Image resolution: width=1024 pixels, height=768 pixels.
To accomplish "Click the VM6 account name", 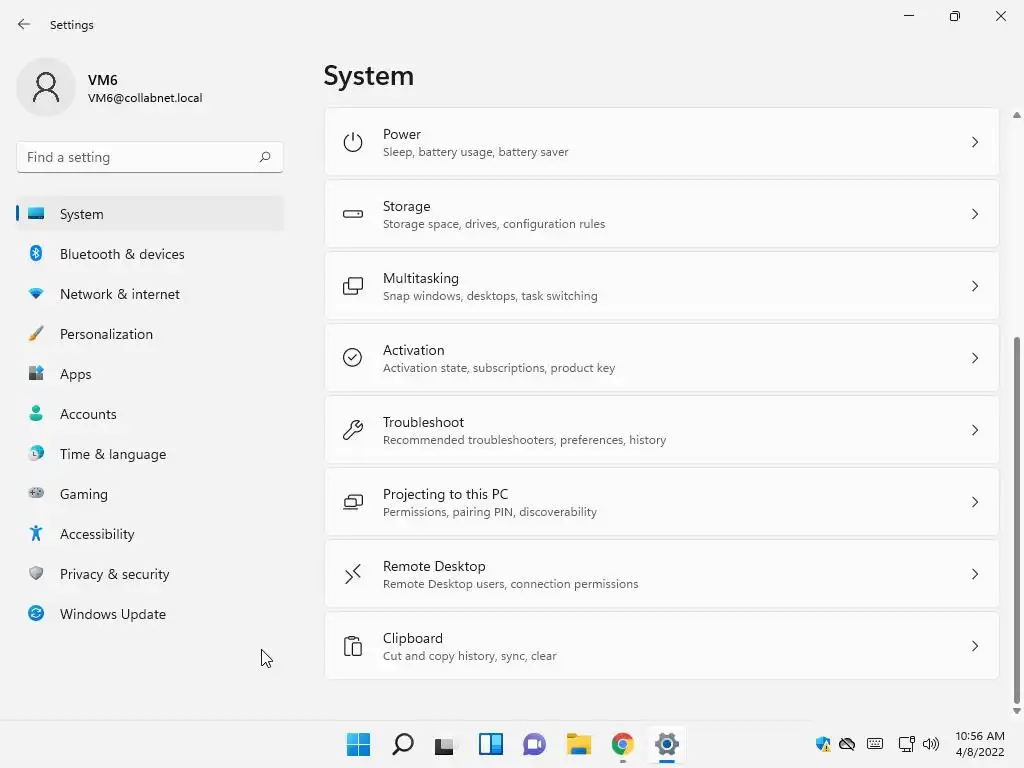I will [x=103, y=80].
